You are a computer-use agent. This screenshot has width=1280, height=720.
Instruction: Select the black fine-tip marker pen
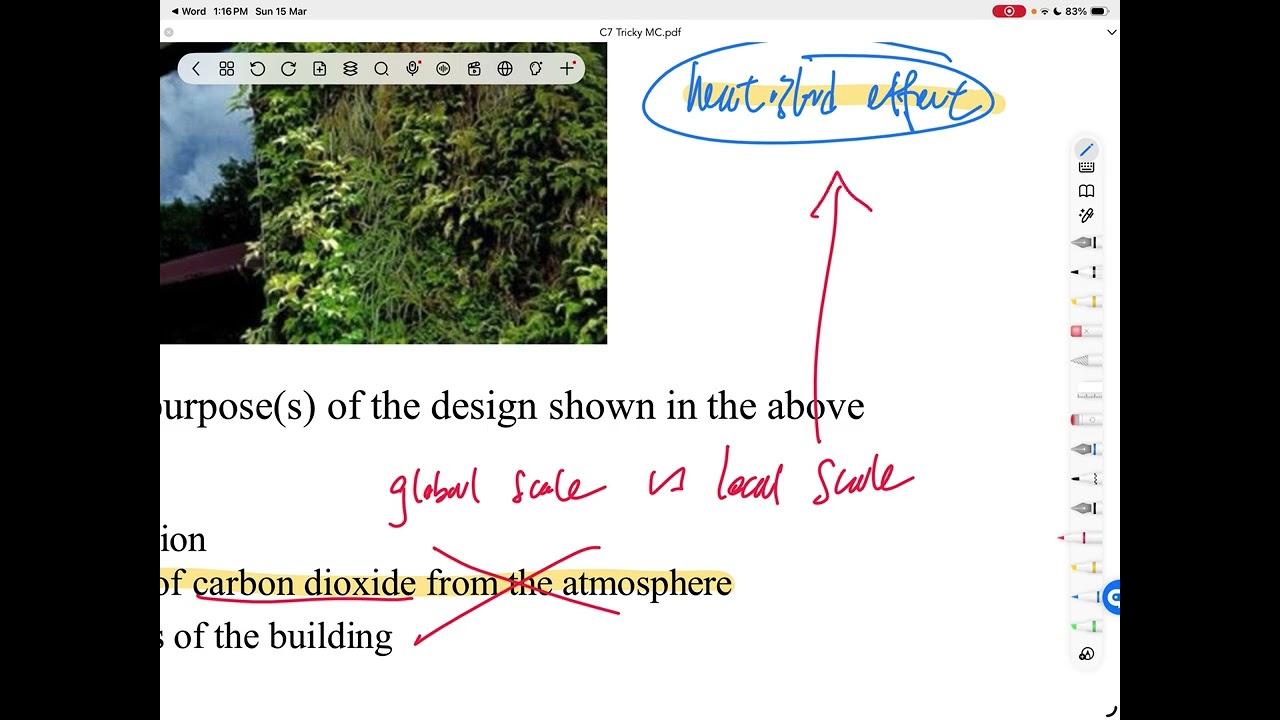pos(1086,272)
